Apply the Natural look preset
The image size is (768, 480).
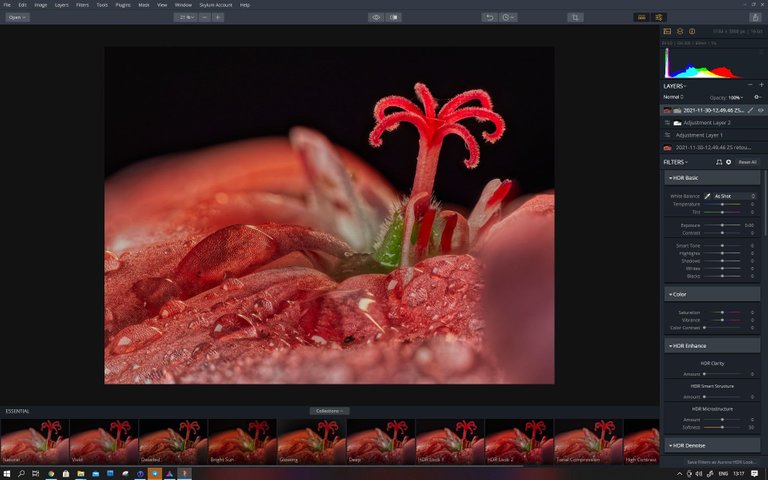[34, 441]
